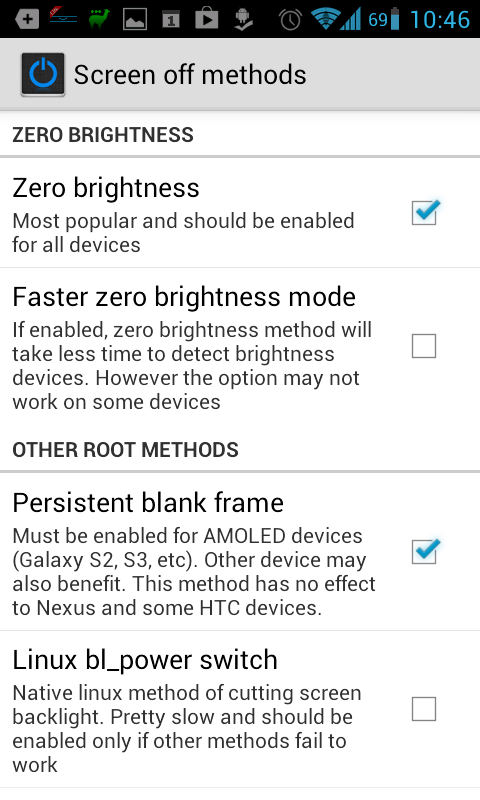
Task: Tap the 10:46 clock in status bar
Action: (439, 19)
